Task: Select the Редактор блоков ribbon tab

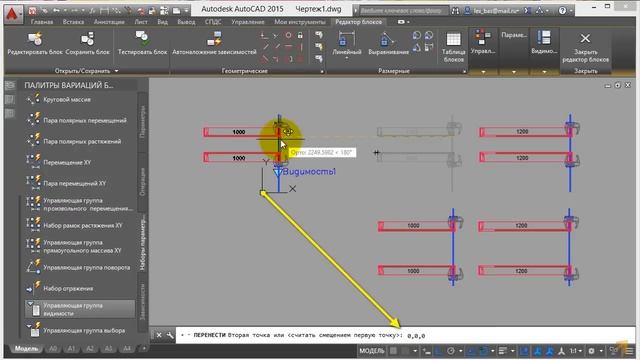Action: pos(358,22)
